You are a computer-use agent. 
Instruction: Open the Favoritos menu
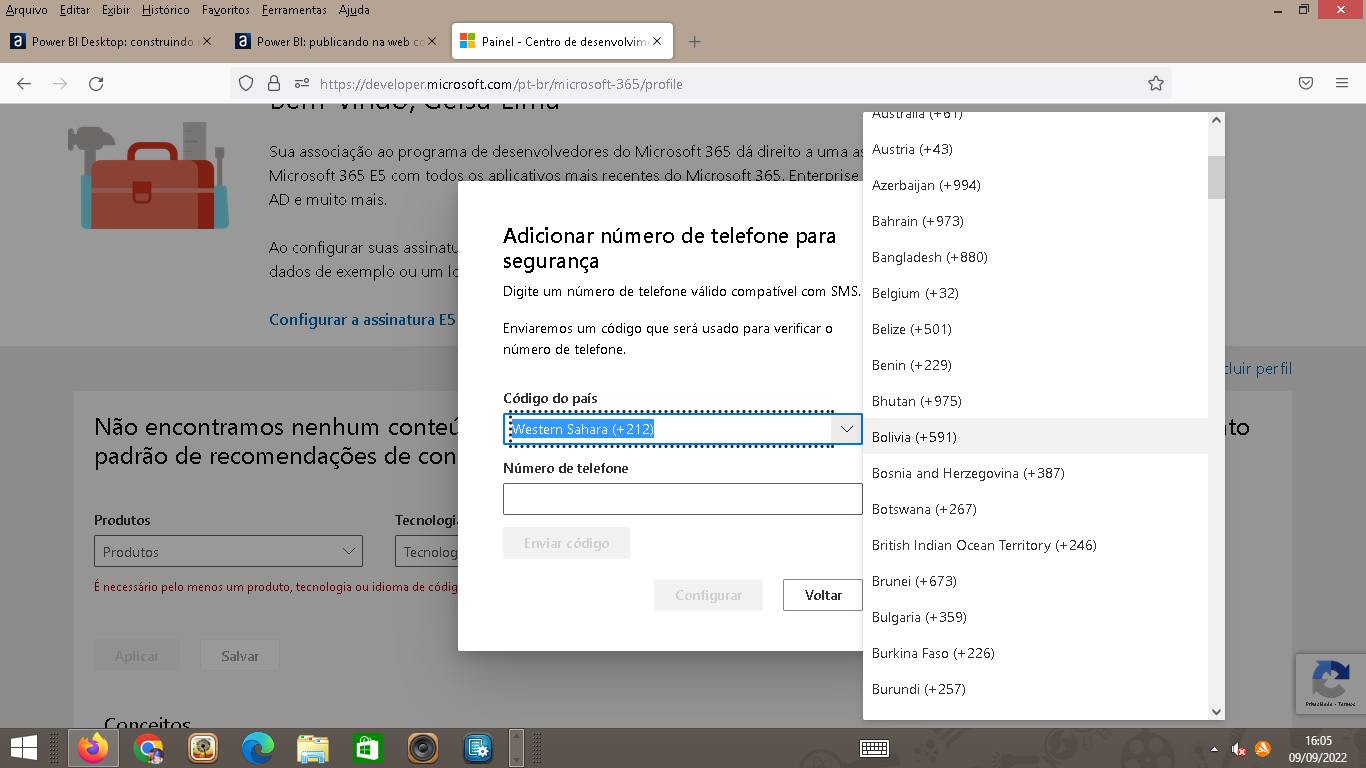click(x=226, y=10)
